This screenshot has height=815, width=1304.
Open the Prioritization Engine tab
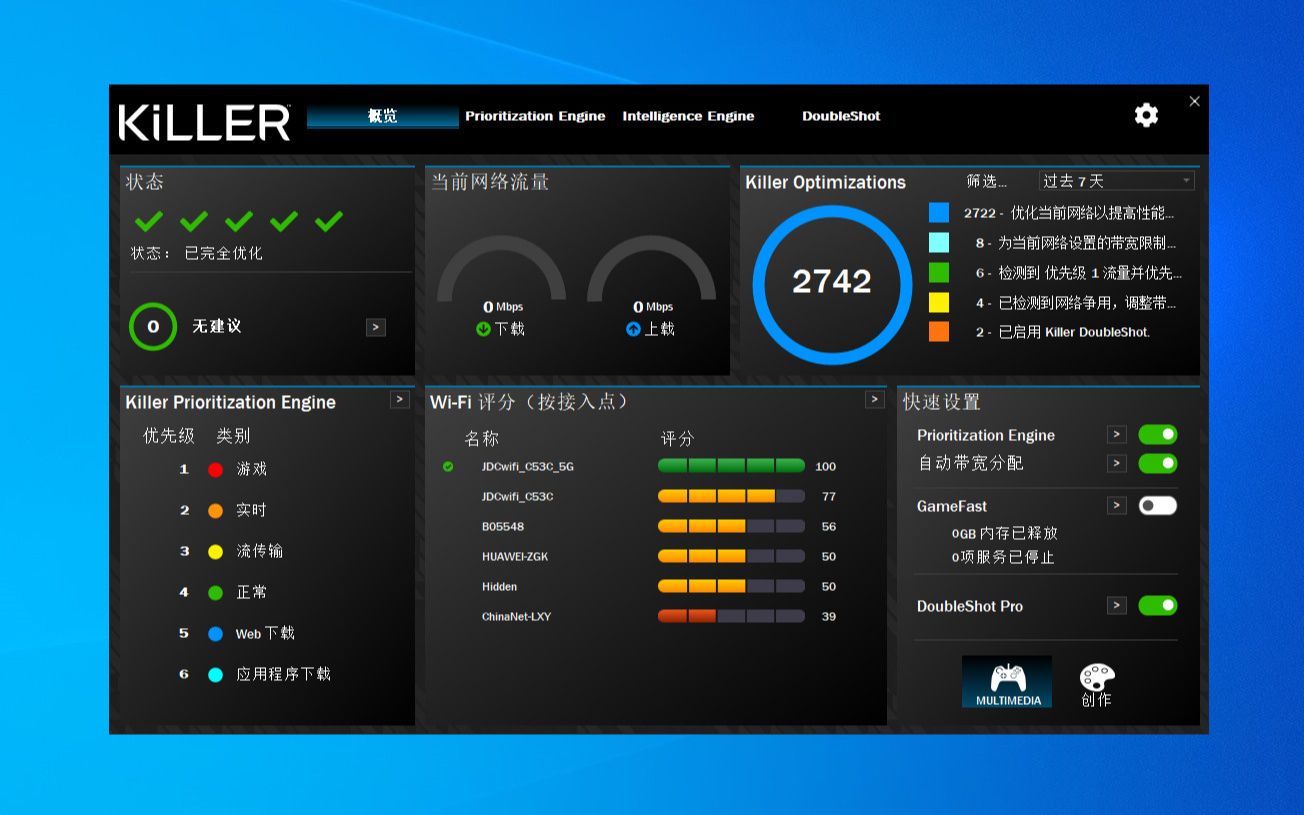pyautogui.click(x=535, y=116)
